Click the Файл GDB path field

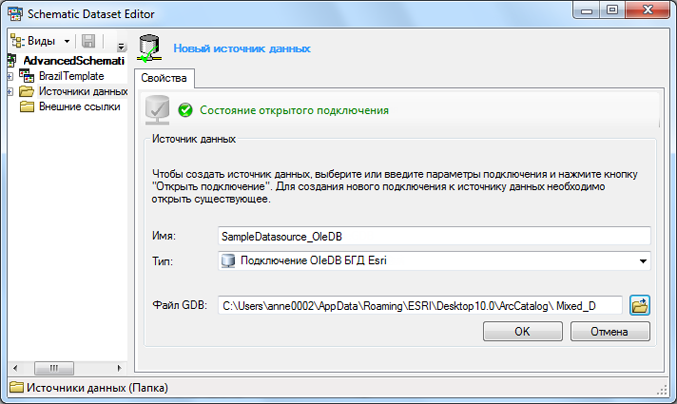420,306
